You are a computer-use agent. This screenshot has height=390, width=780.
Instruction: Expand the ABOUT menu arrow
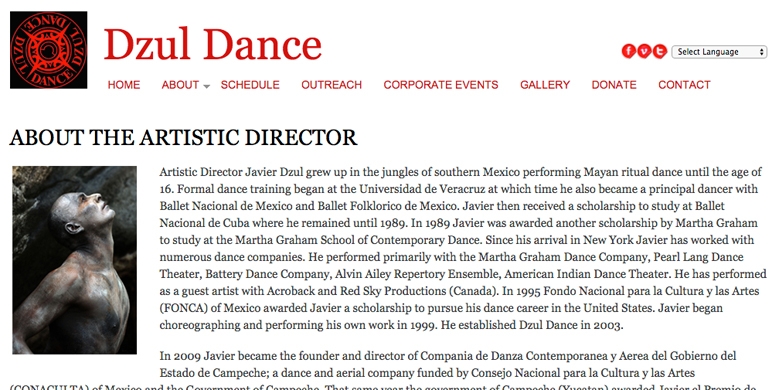pos(206,87)
